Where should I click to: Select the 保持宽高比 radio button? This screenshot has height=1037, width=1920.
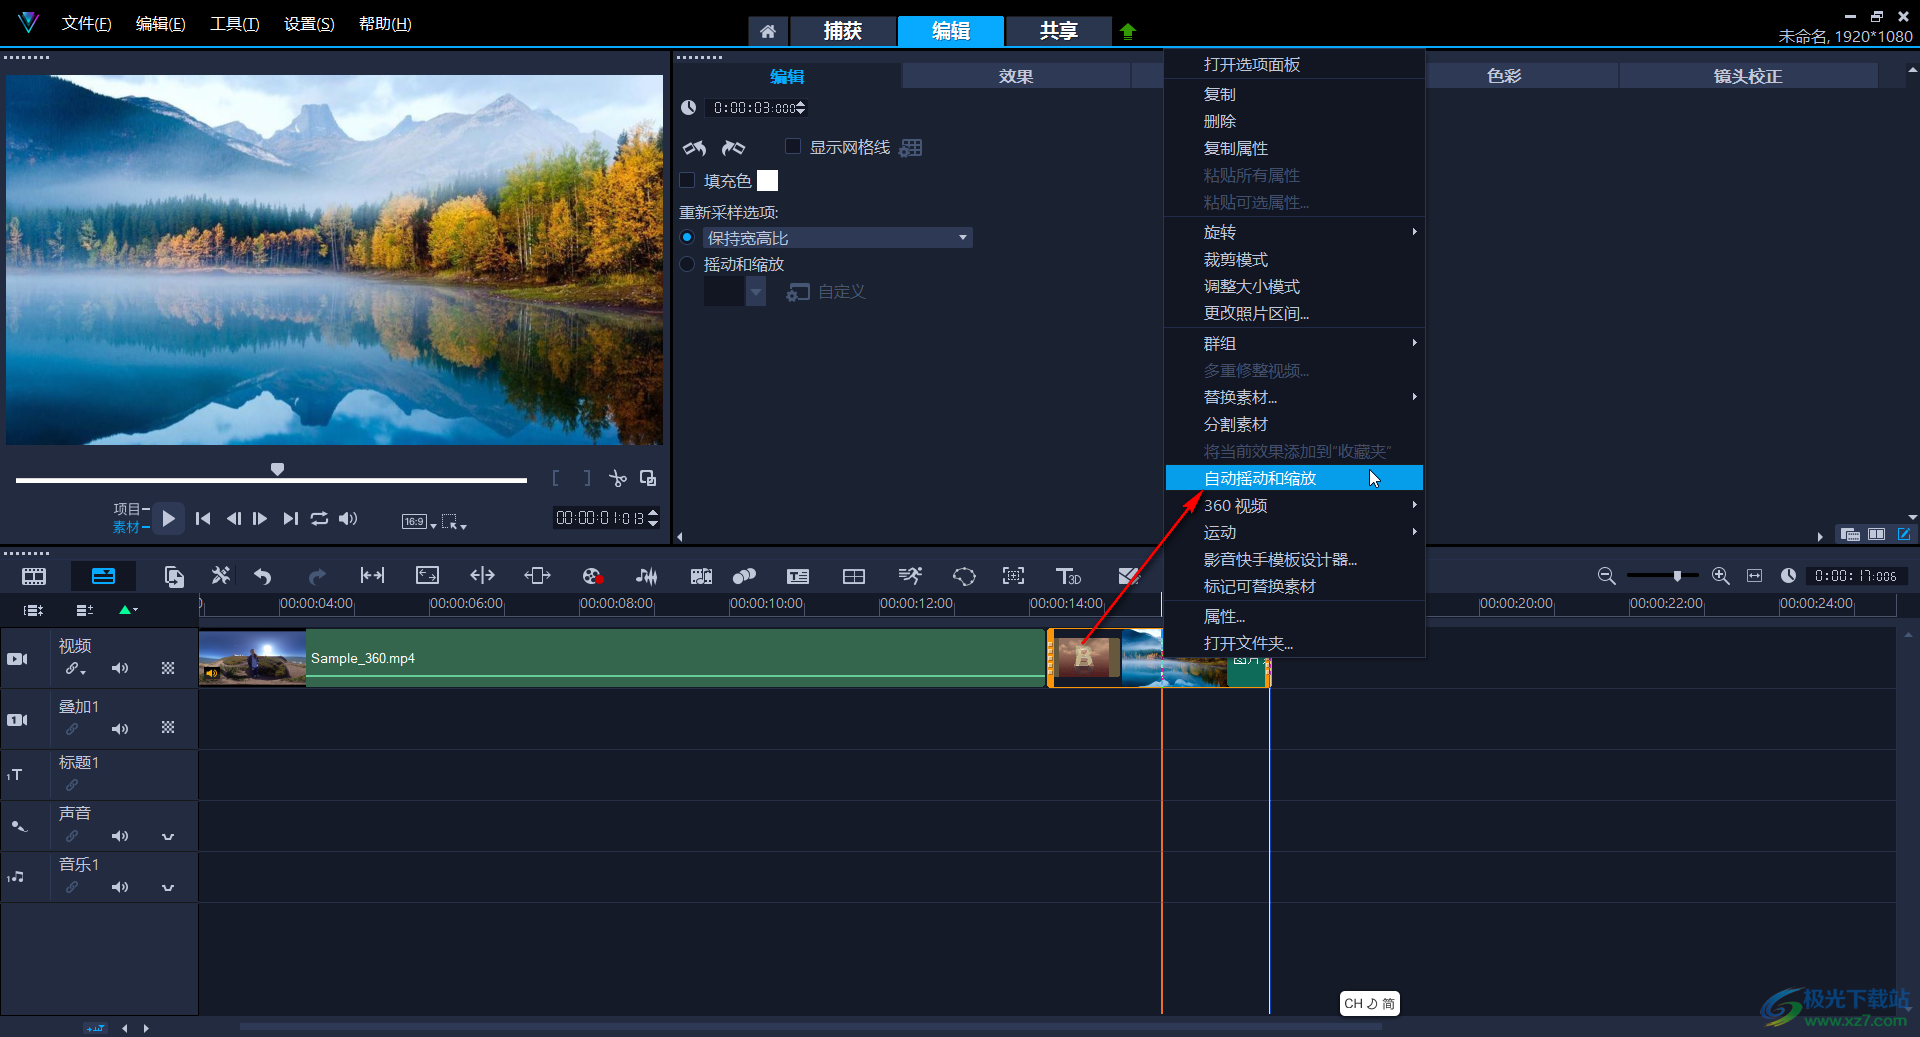687,238
